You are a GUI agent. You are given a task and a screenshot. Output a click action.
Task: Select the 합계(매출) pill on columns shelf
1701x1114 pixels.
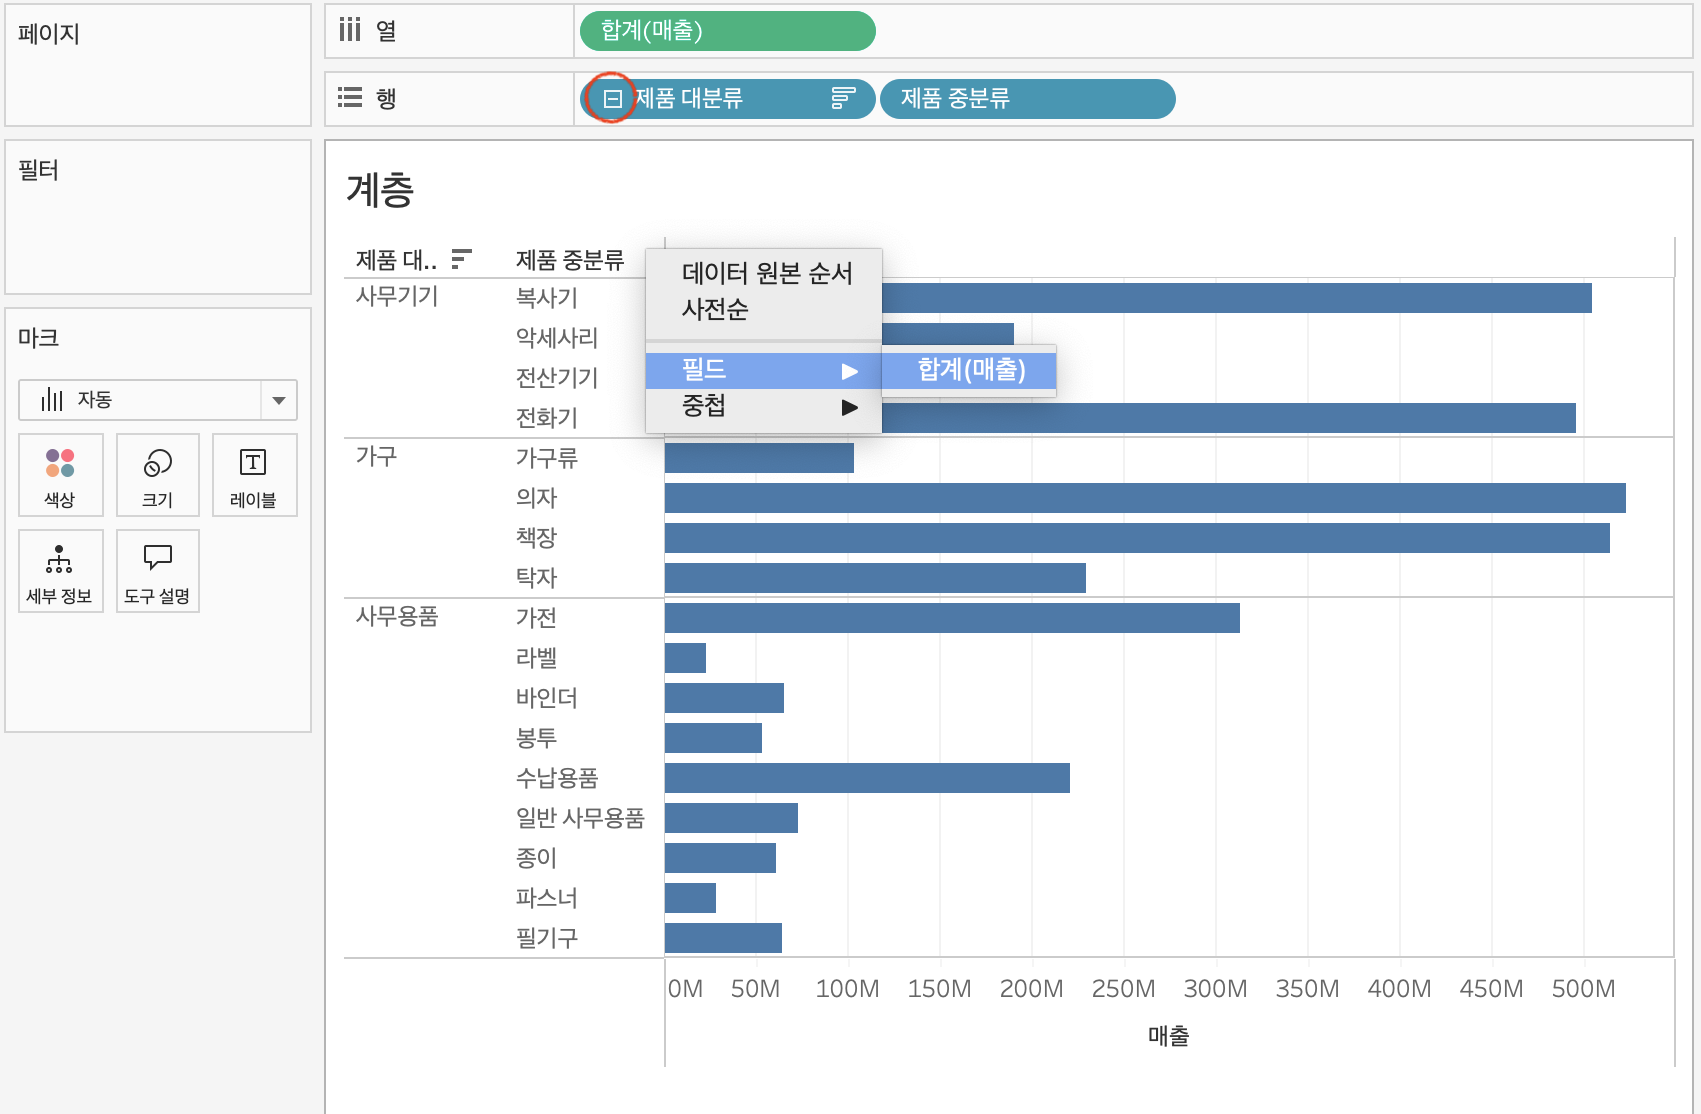pyautogui.click(x=728, y=31)
